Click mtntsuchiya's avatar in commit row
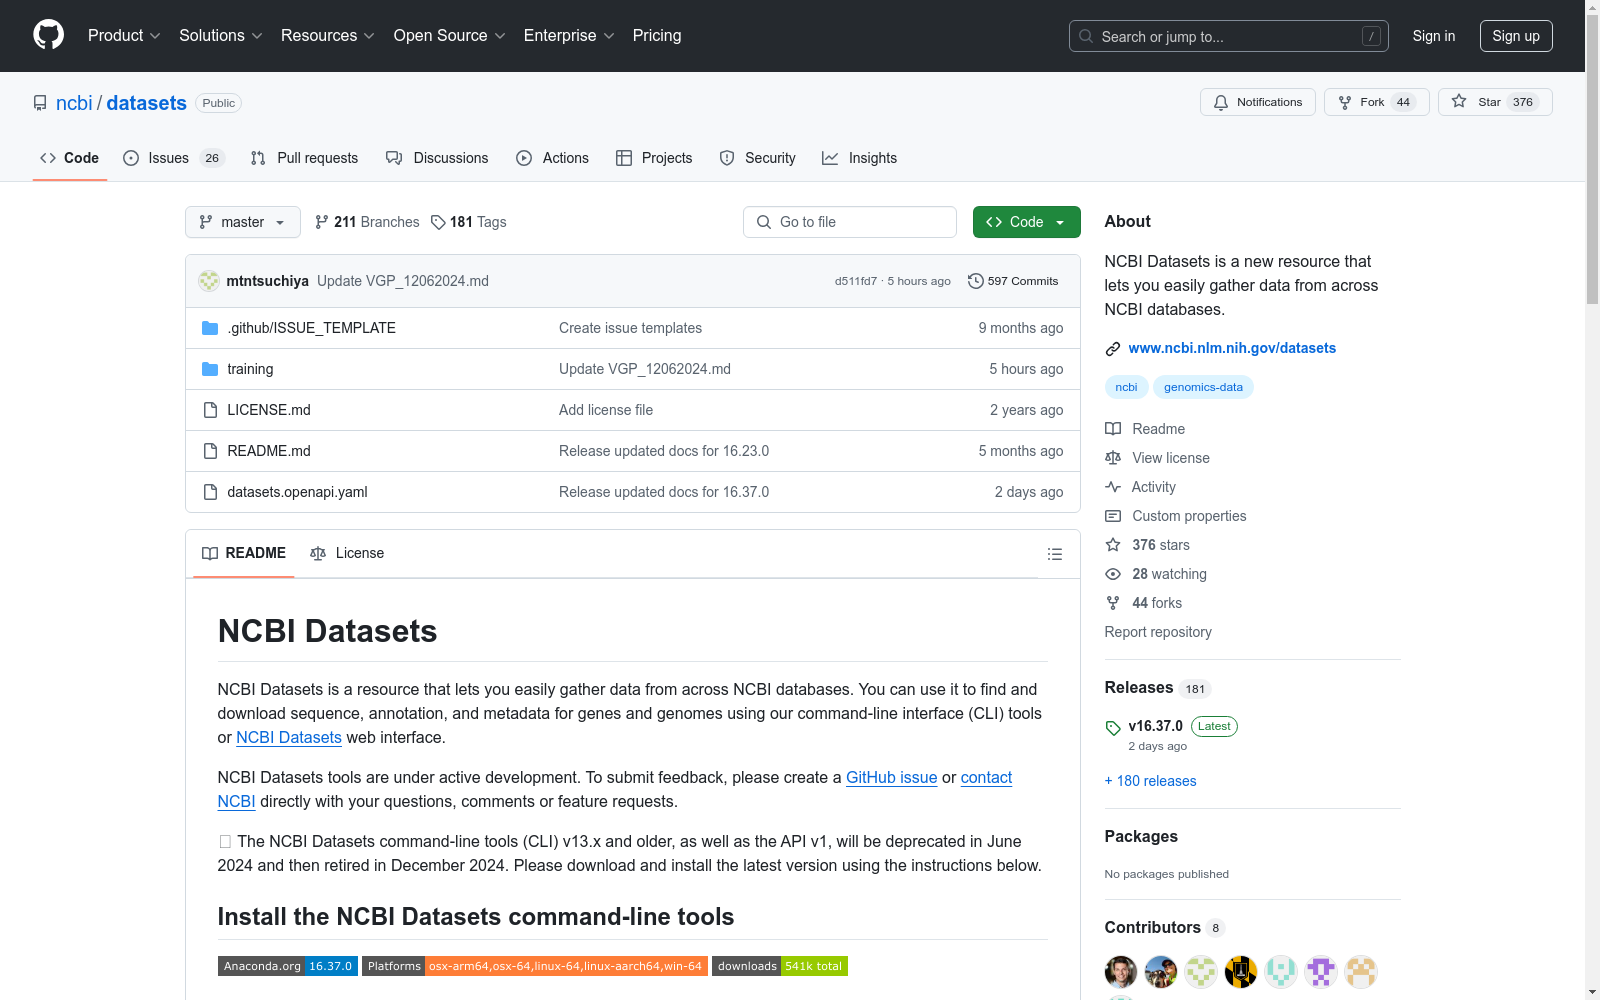The image size is (1600, 1000). point(209,281)
